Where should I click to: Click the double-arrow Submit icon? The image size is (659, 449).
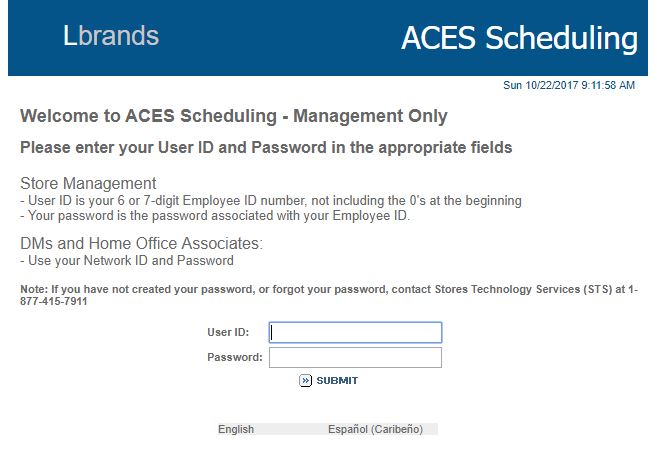(306, 381)
